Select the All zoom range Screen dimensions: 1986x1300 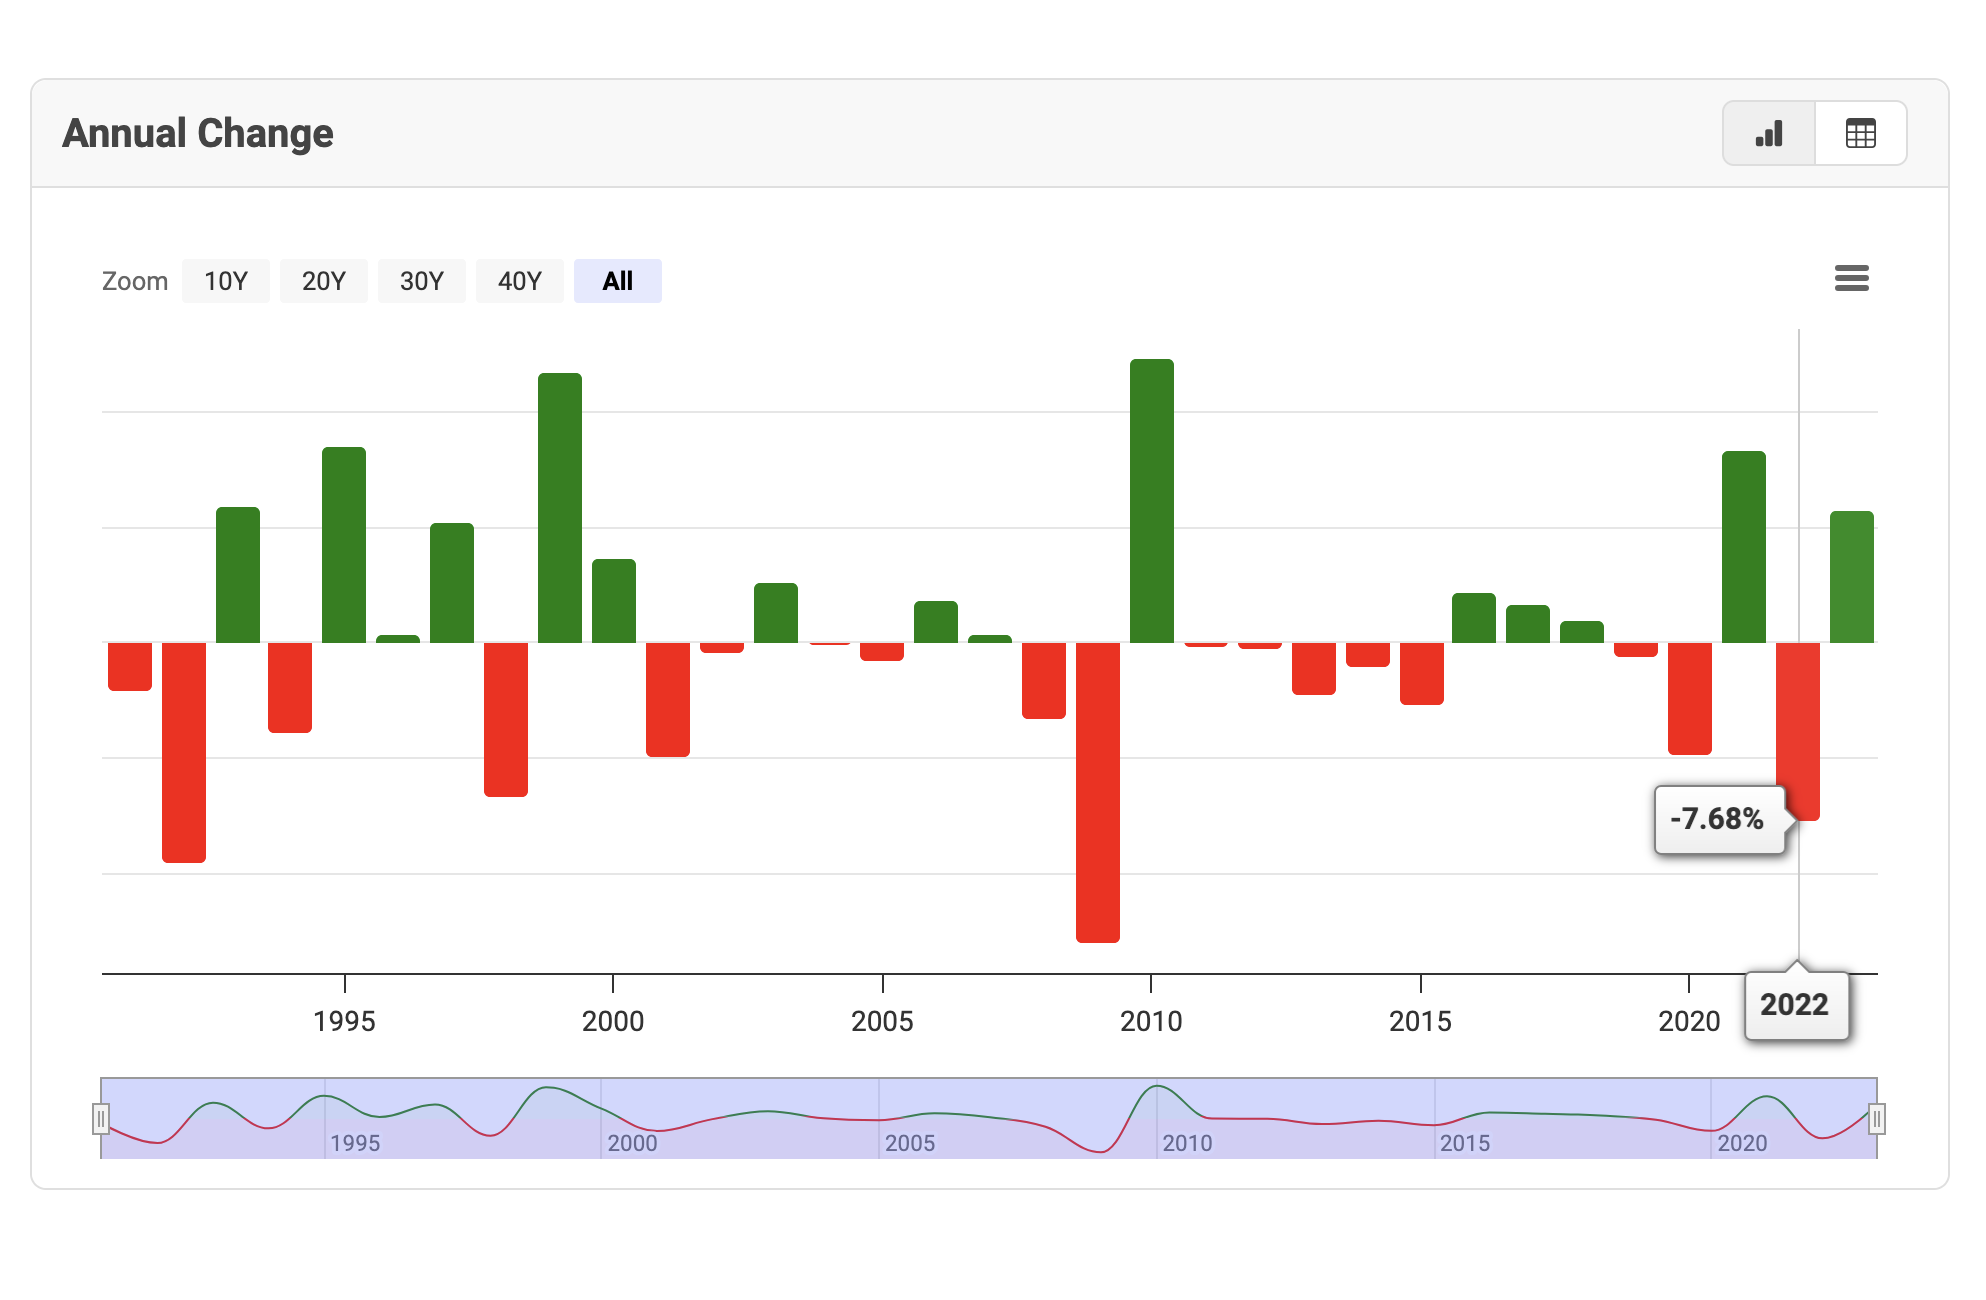point(618,281)
